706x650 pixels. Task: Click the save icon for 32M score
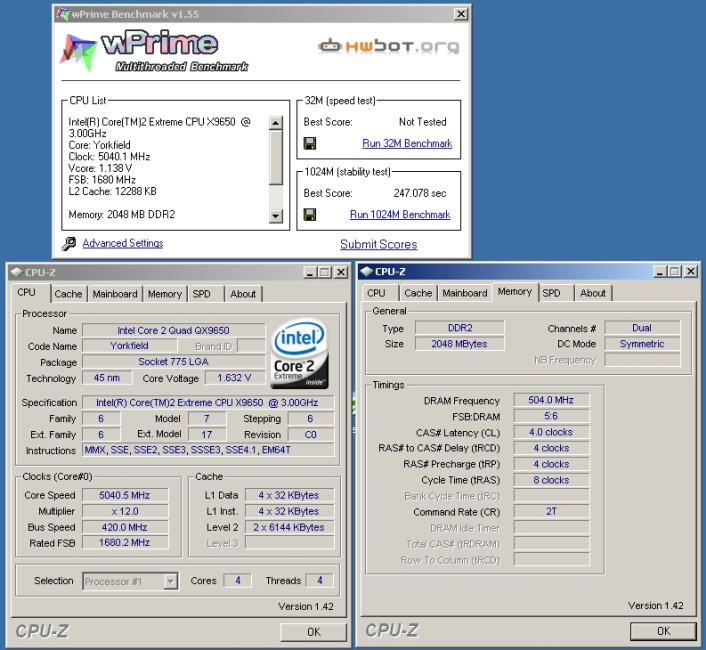[x=310, y=144]
